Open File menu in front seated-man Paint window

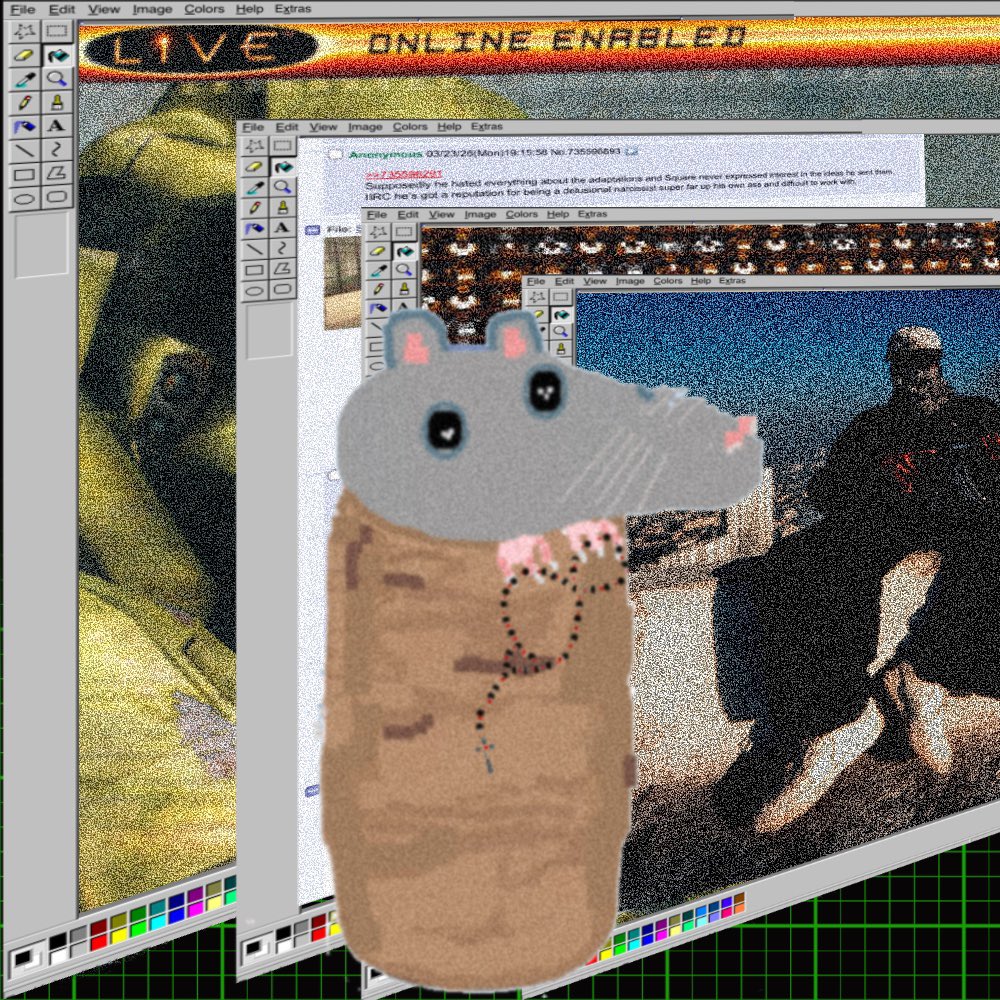coord(536,281)
